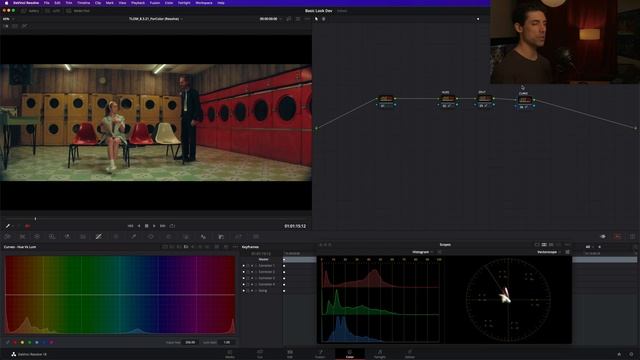The height and width of the screenshot is (360, 640).
Task: Expand Corrector 2 in Keyframes
Action: pyautogui.click(x=256, y=272)
